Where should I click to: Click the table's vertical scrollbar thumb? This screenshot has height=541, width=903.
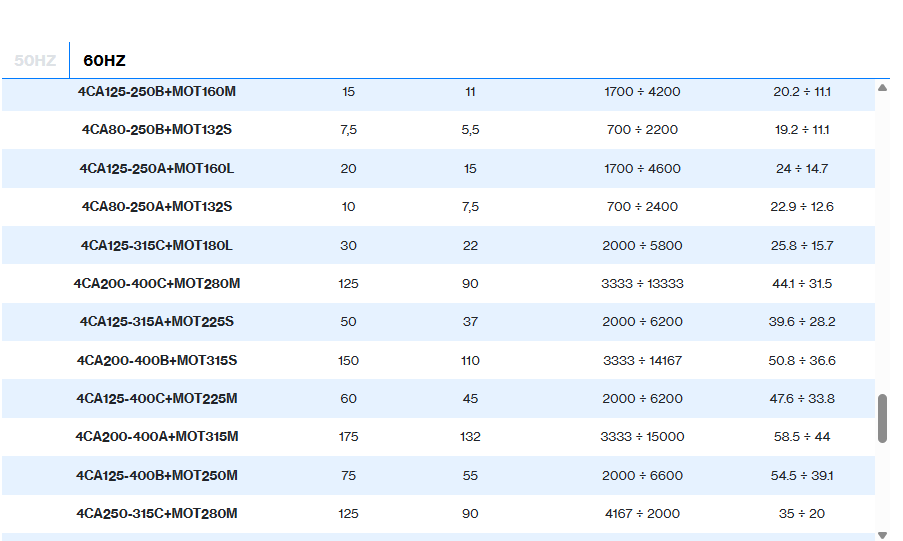pyautogui.click(x=882, y=418)
